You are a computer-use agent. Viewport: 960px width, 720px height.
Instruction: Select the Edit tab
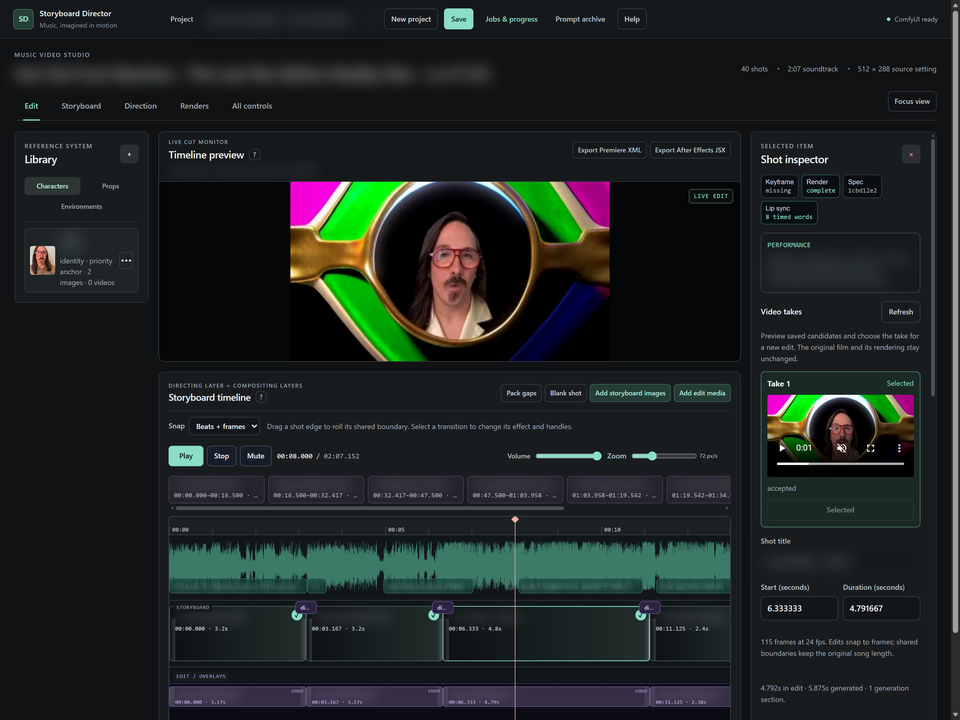(x=31, y=106)
